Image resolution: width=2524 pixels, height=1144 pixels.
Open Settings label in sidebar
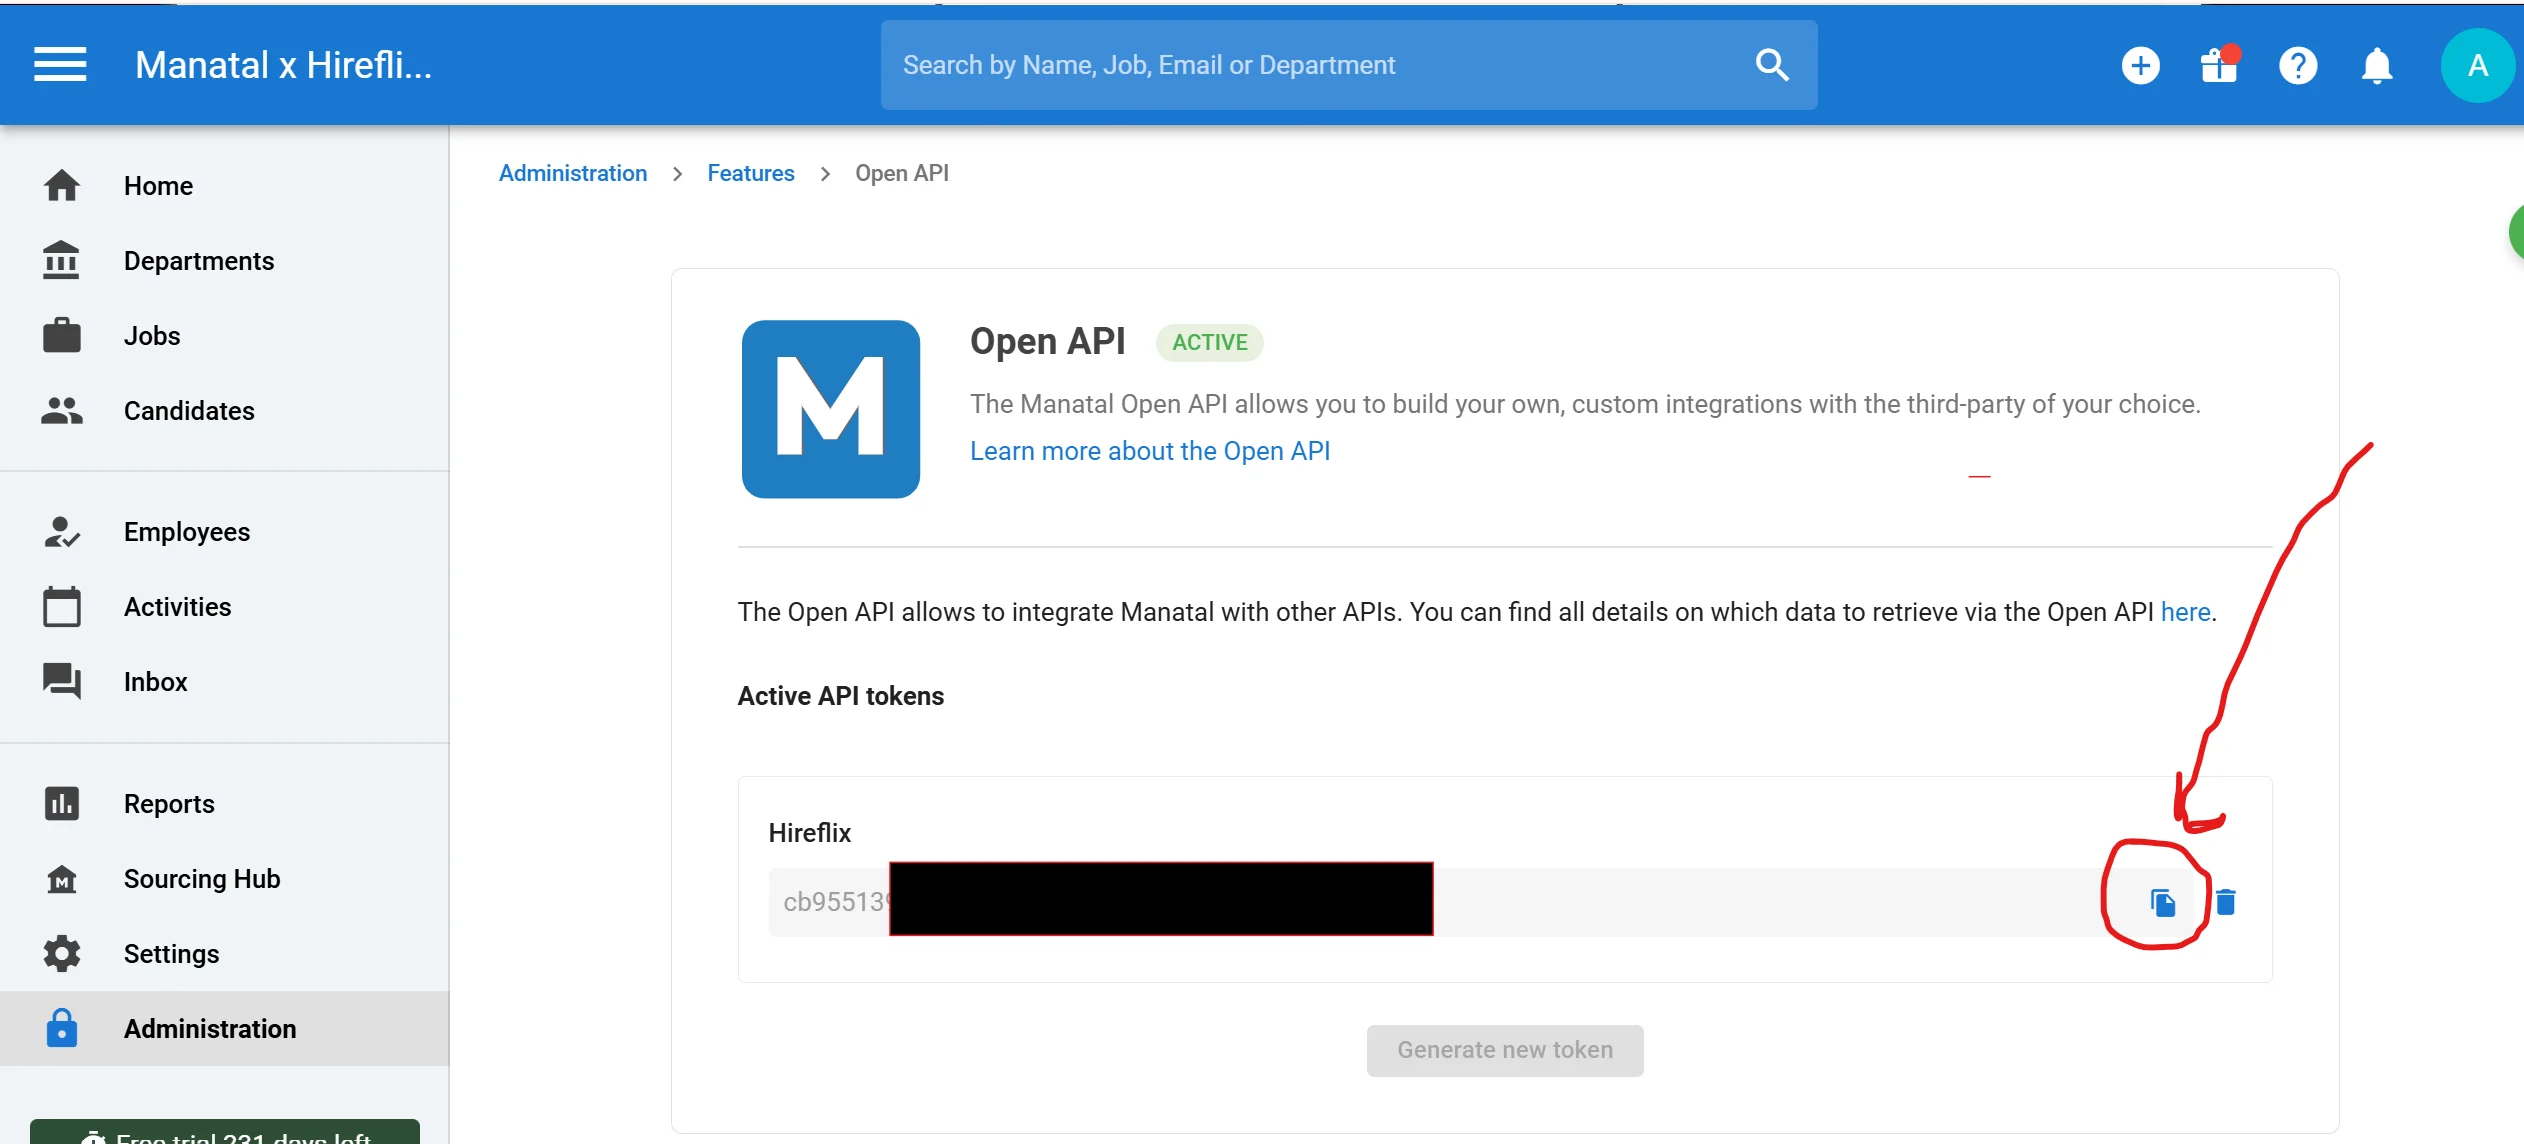pos(171,954)
